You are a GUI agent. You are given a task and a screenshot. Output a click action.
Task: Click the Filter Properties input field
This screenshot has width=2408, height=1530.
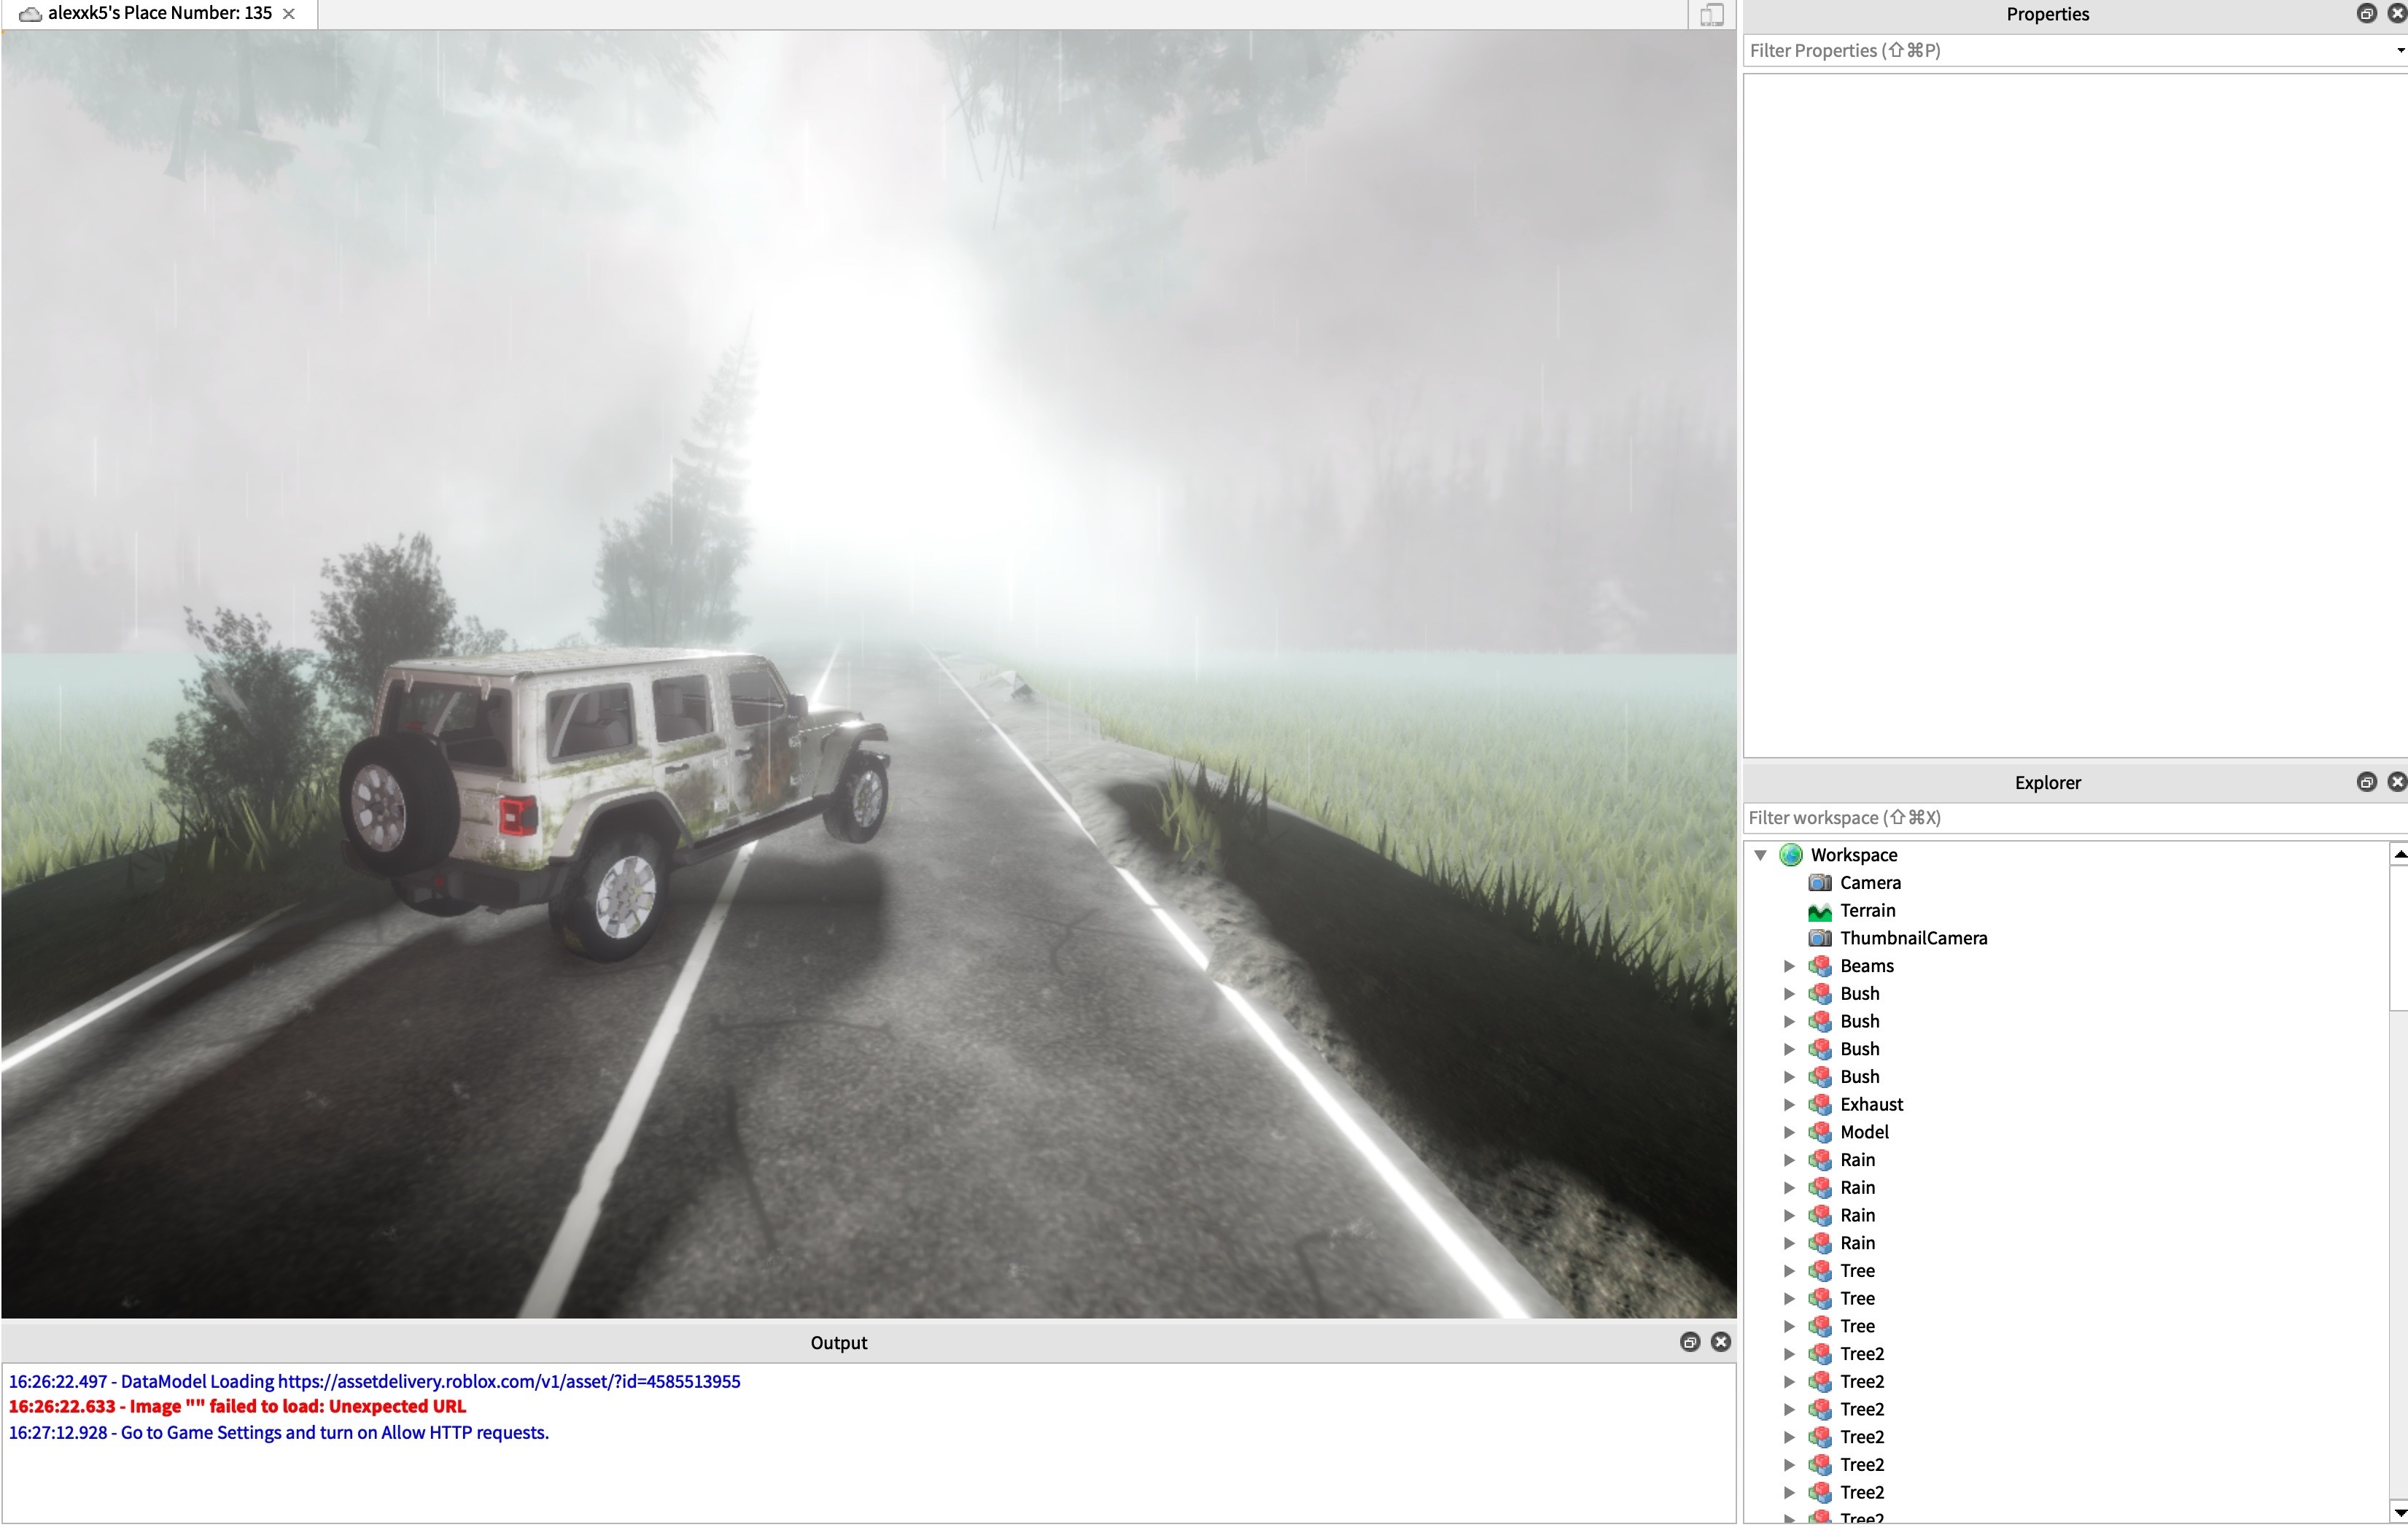click(x=2071, y=49)
